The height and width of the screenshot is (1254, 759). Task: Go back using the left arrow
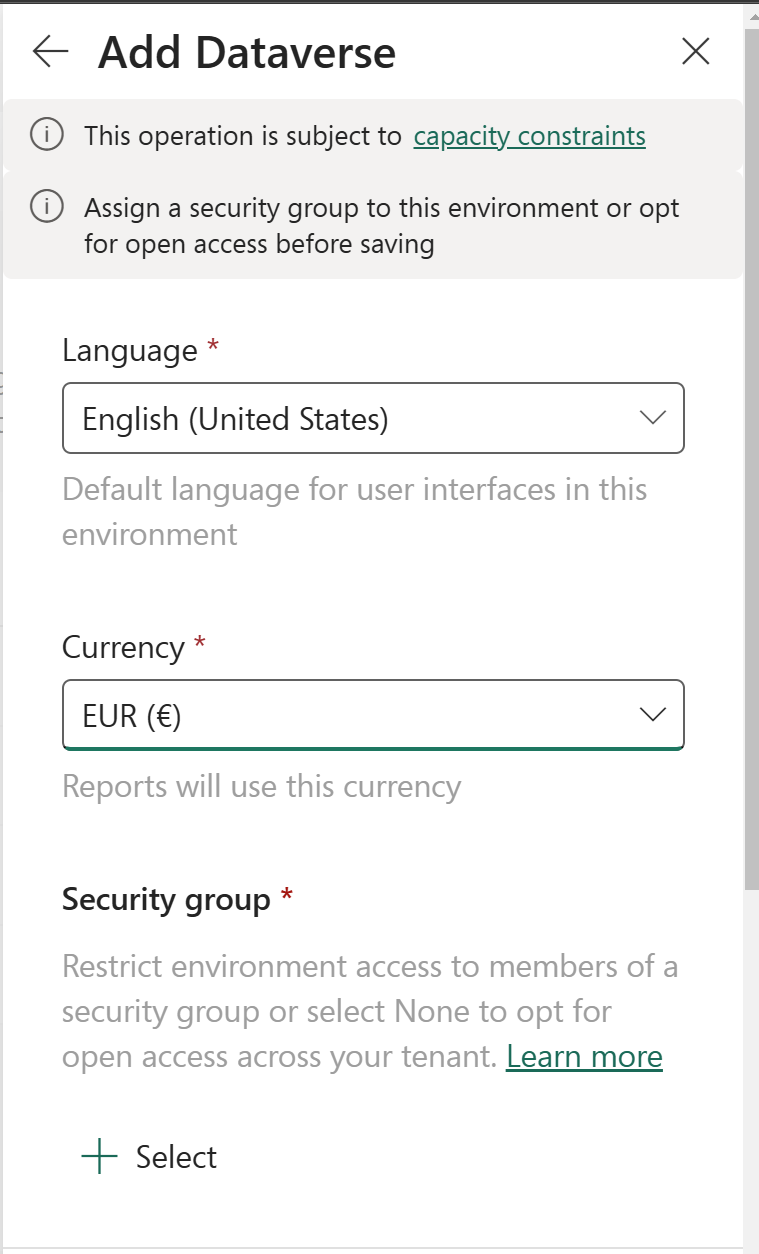click(x=50, y=51)
